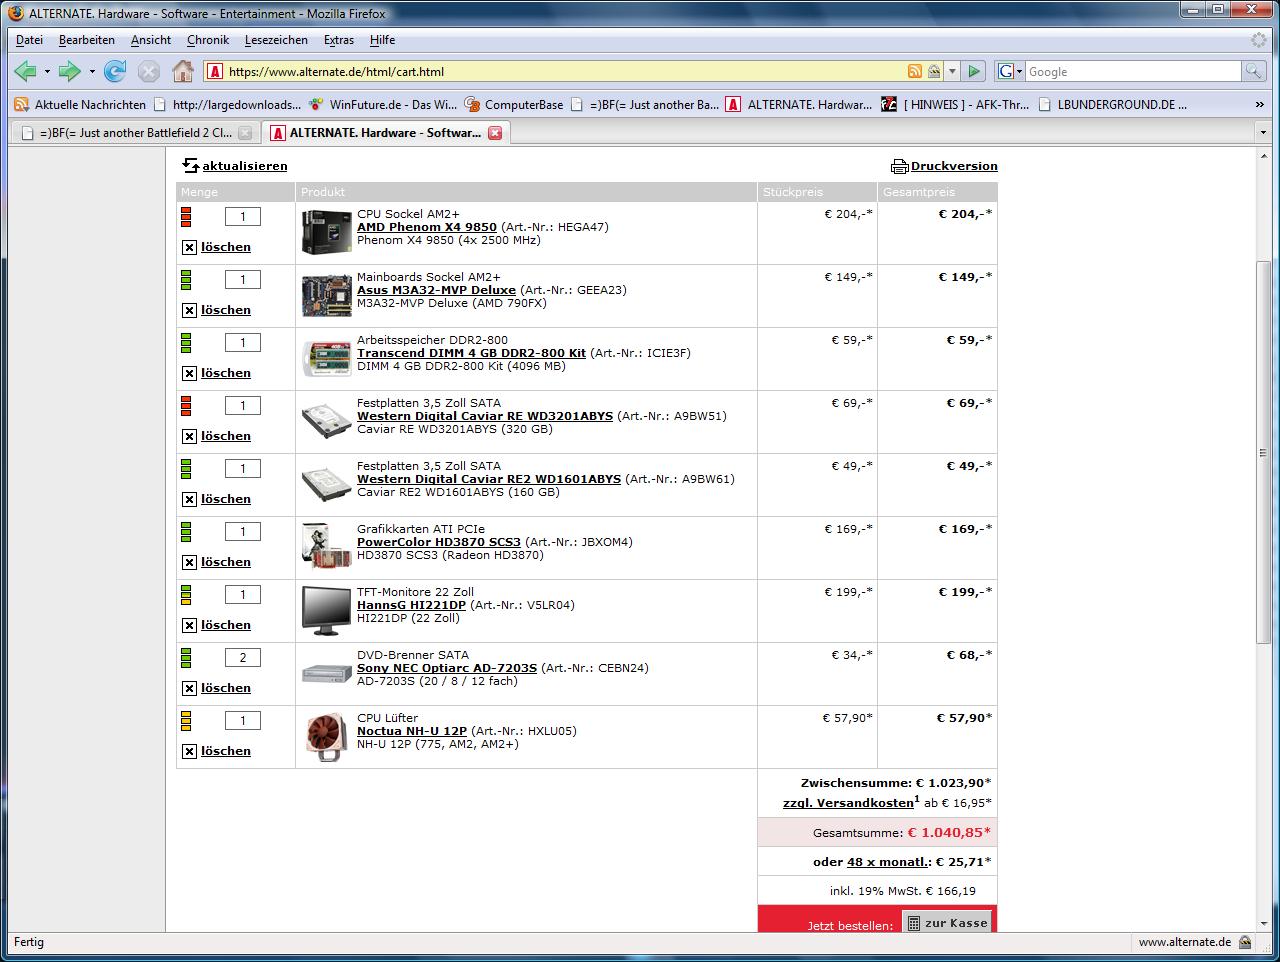Image resolution: width=1280 pixels, height=962 pixels.
Task: Close the ALTERNATE tab with red X
Action: click(494, 133)
